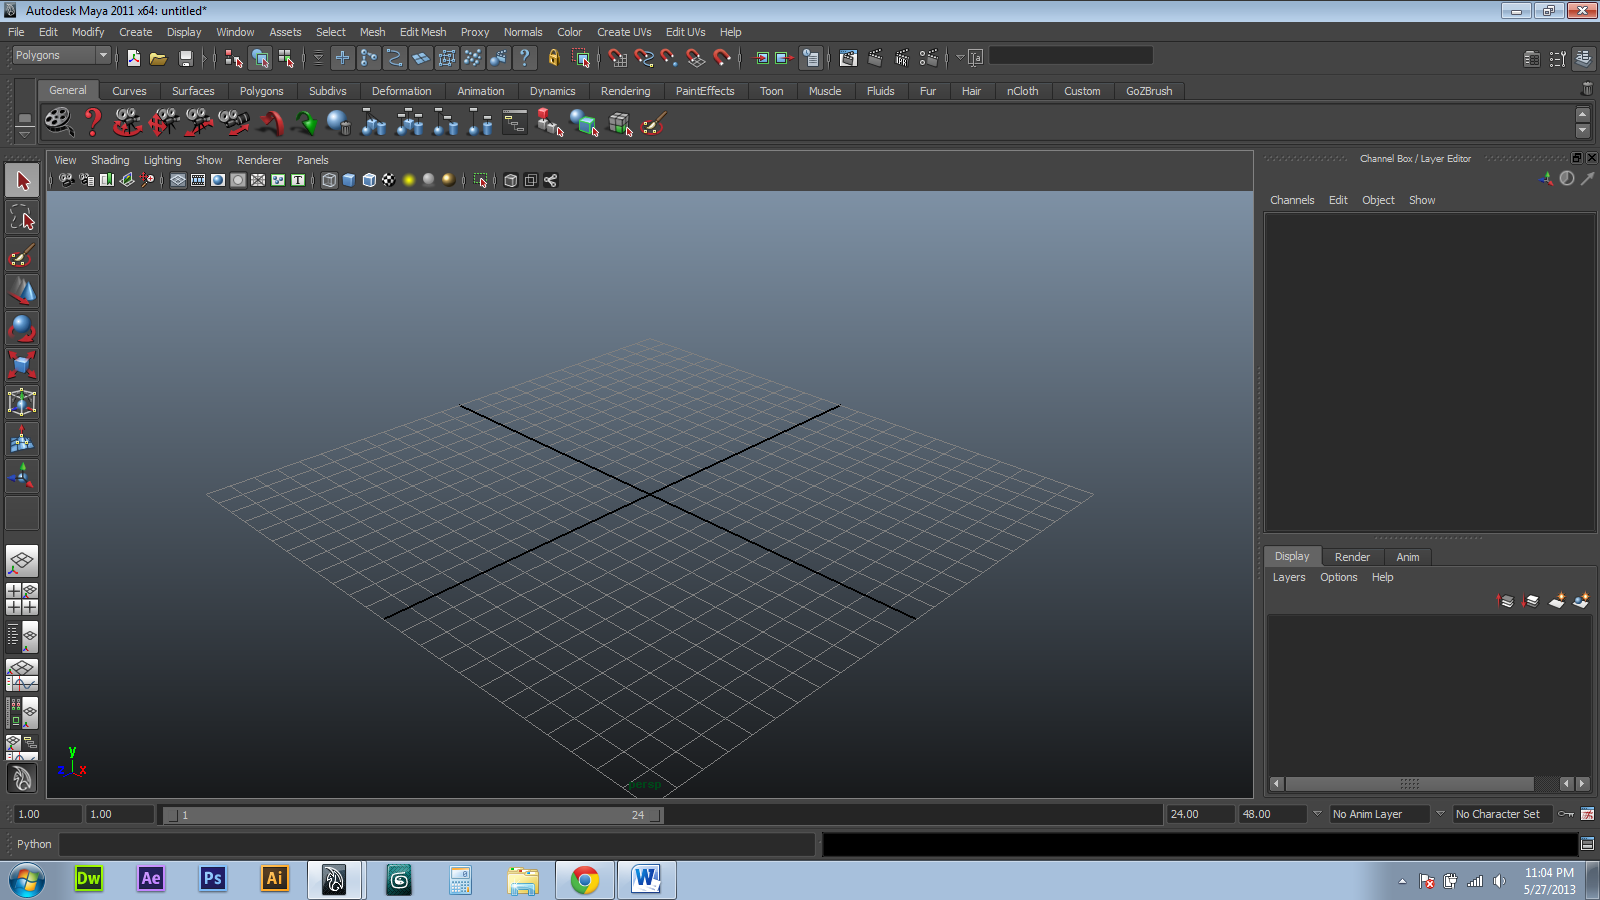This screenshot has height=900, width=1600.
Task: Open the Render layer tab
Action: [1352, 557]
